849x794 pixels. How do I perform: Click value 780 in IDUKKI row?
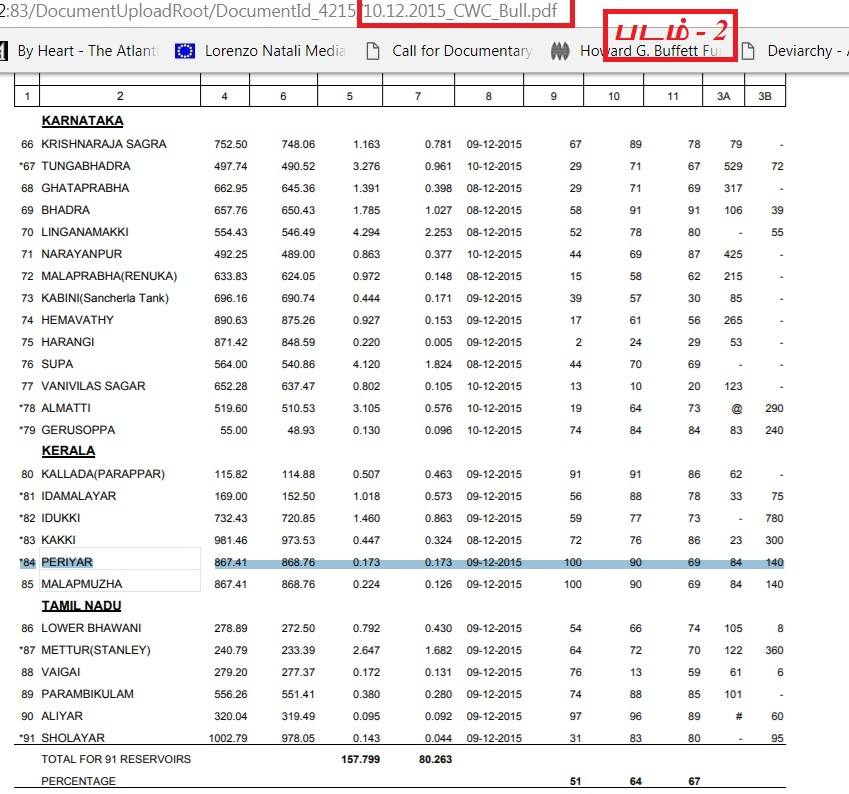point(774,518)
